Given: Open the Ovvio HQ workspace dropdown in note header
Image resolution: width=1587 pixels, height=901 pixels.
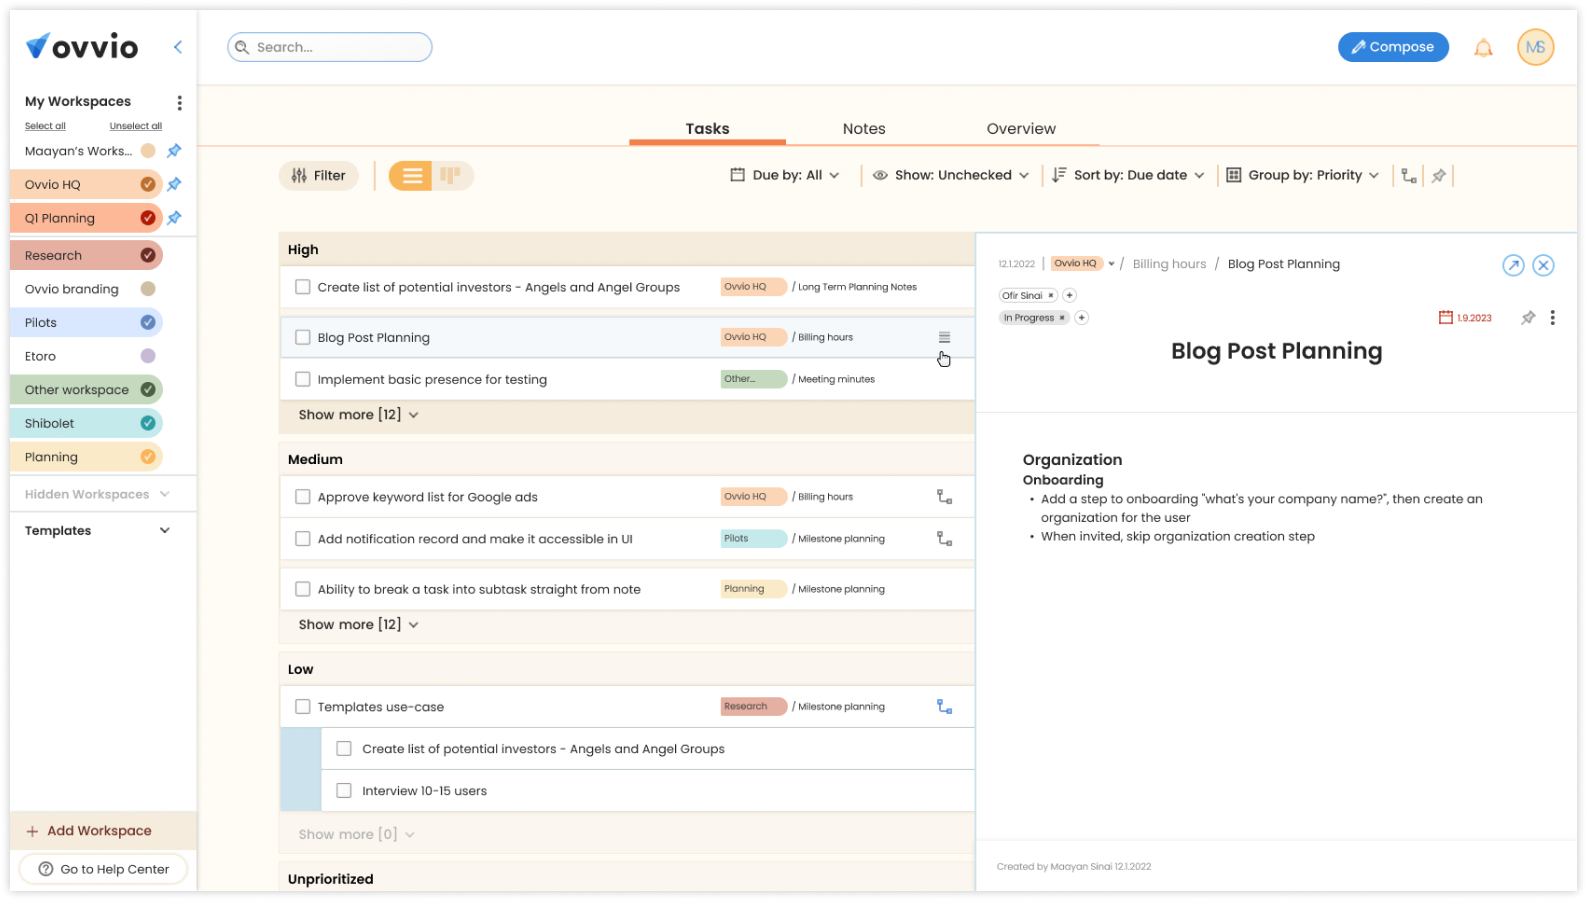Looking at the screenshot, I should pos(1111,265).
